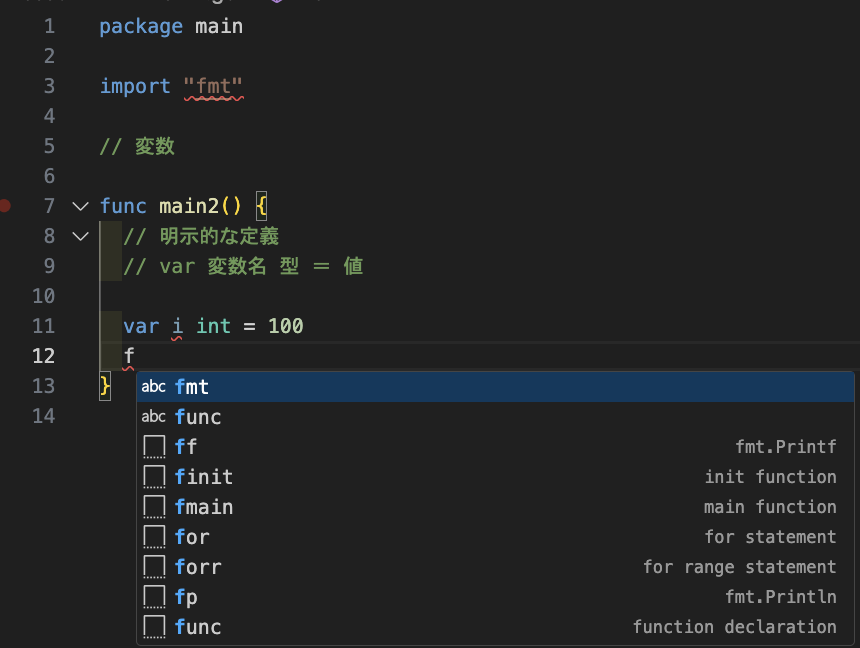Collapse the comment block fold on line 8
The height and width of the screenshot is (648, 860).
click(x=81, y=236)
